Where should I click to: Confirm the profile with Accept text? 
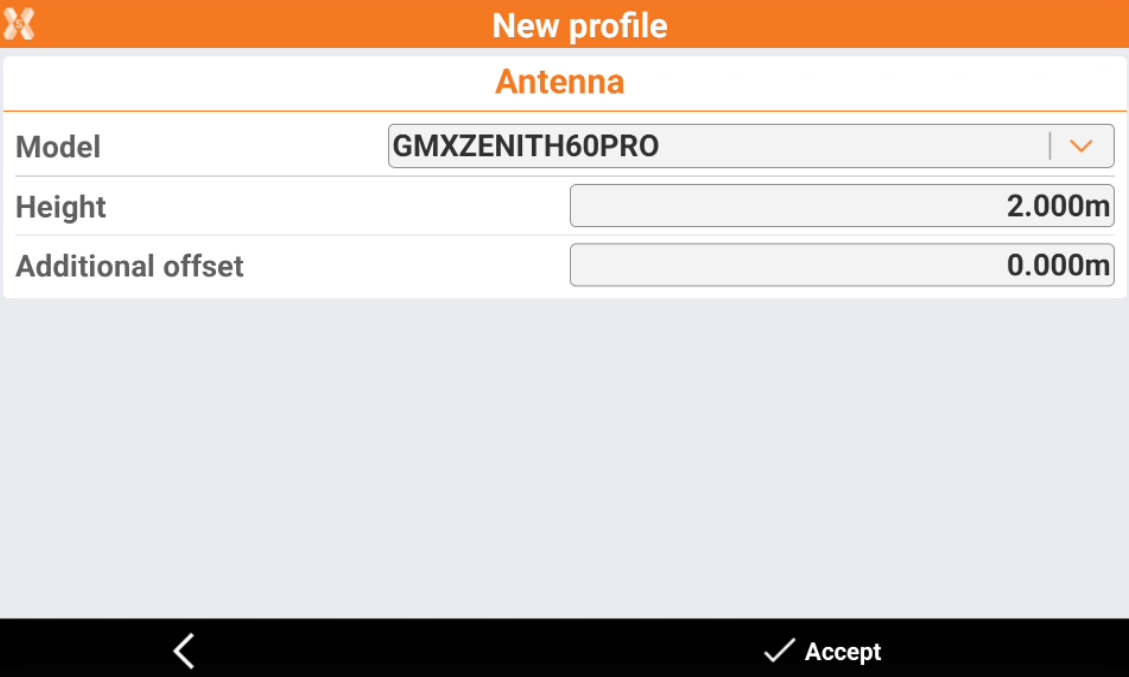click(842, 651)
